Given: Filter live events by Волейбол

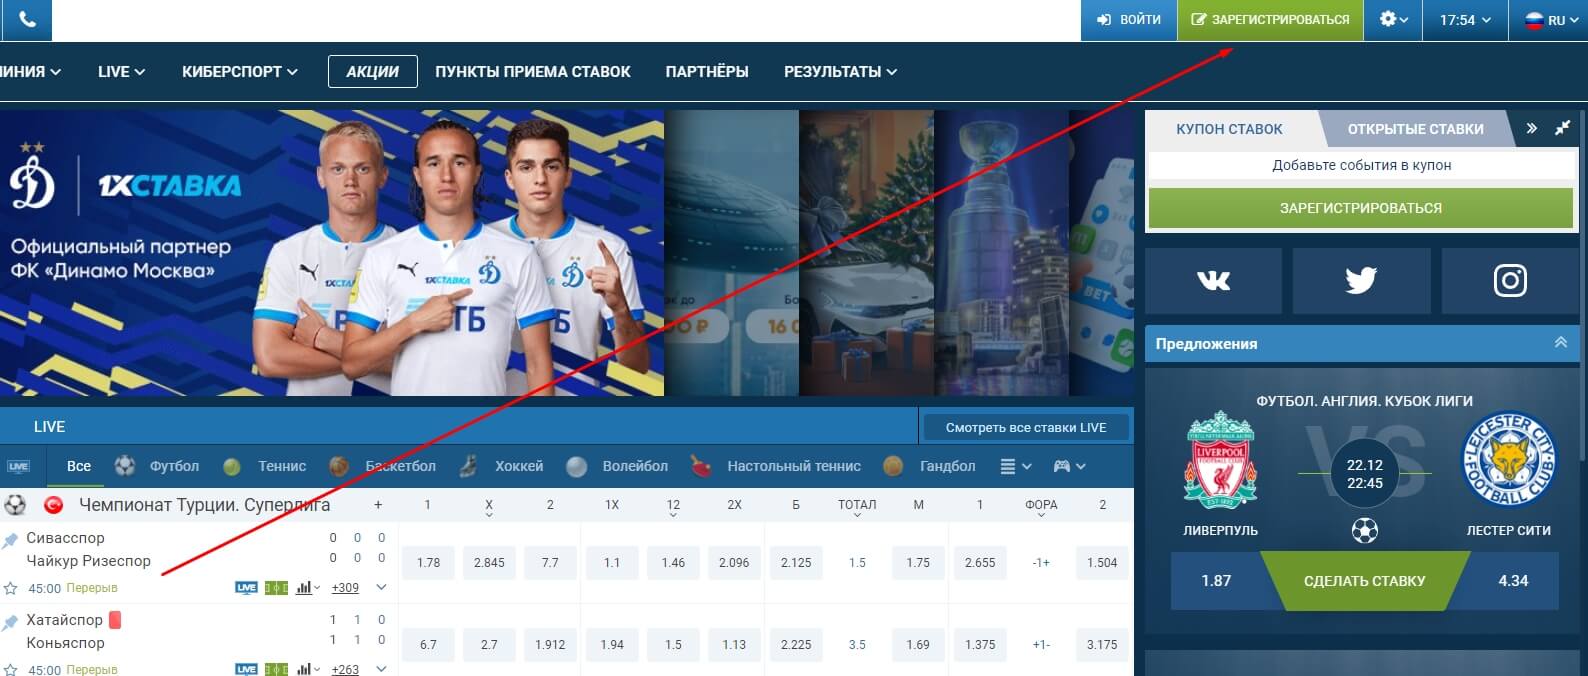Looking at the screenshot, I should (x=617, y=466).
